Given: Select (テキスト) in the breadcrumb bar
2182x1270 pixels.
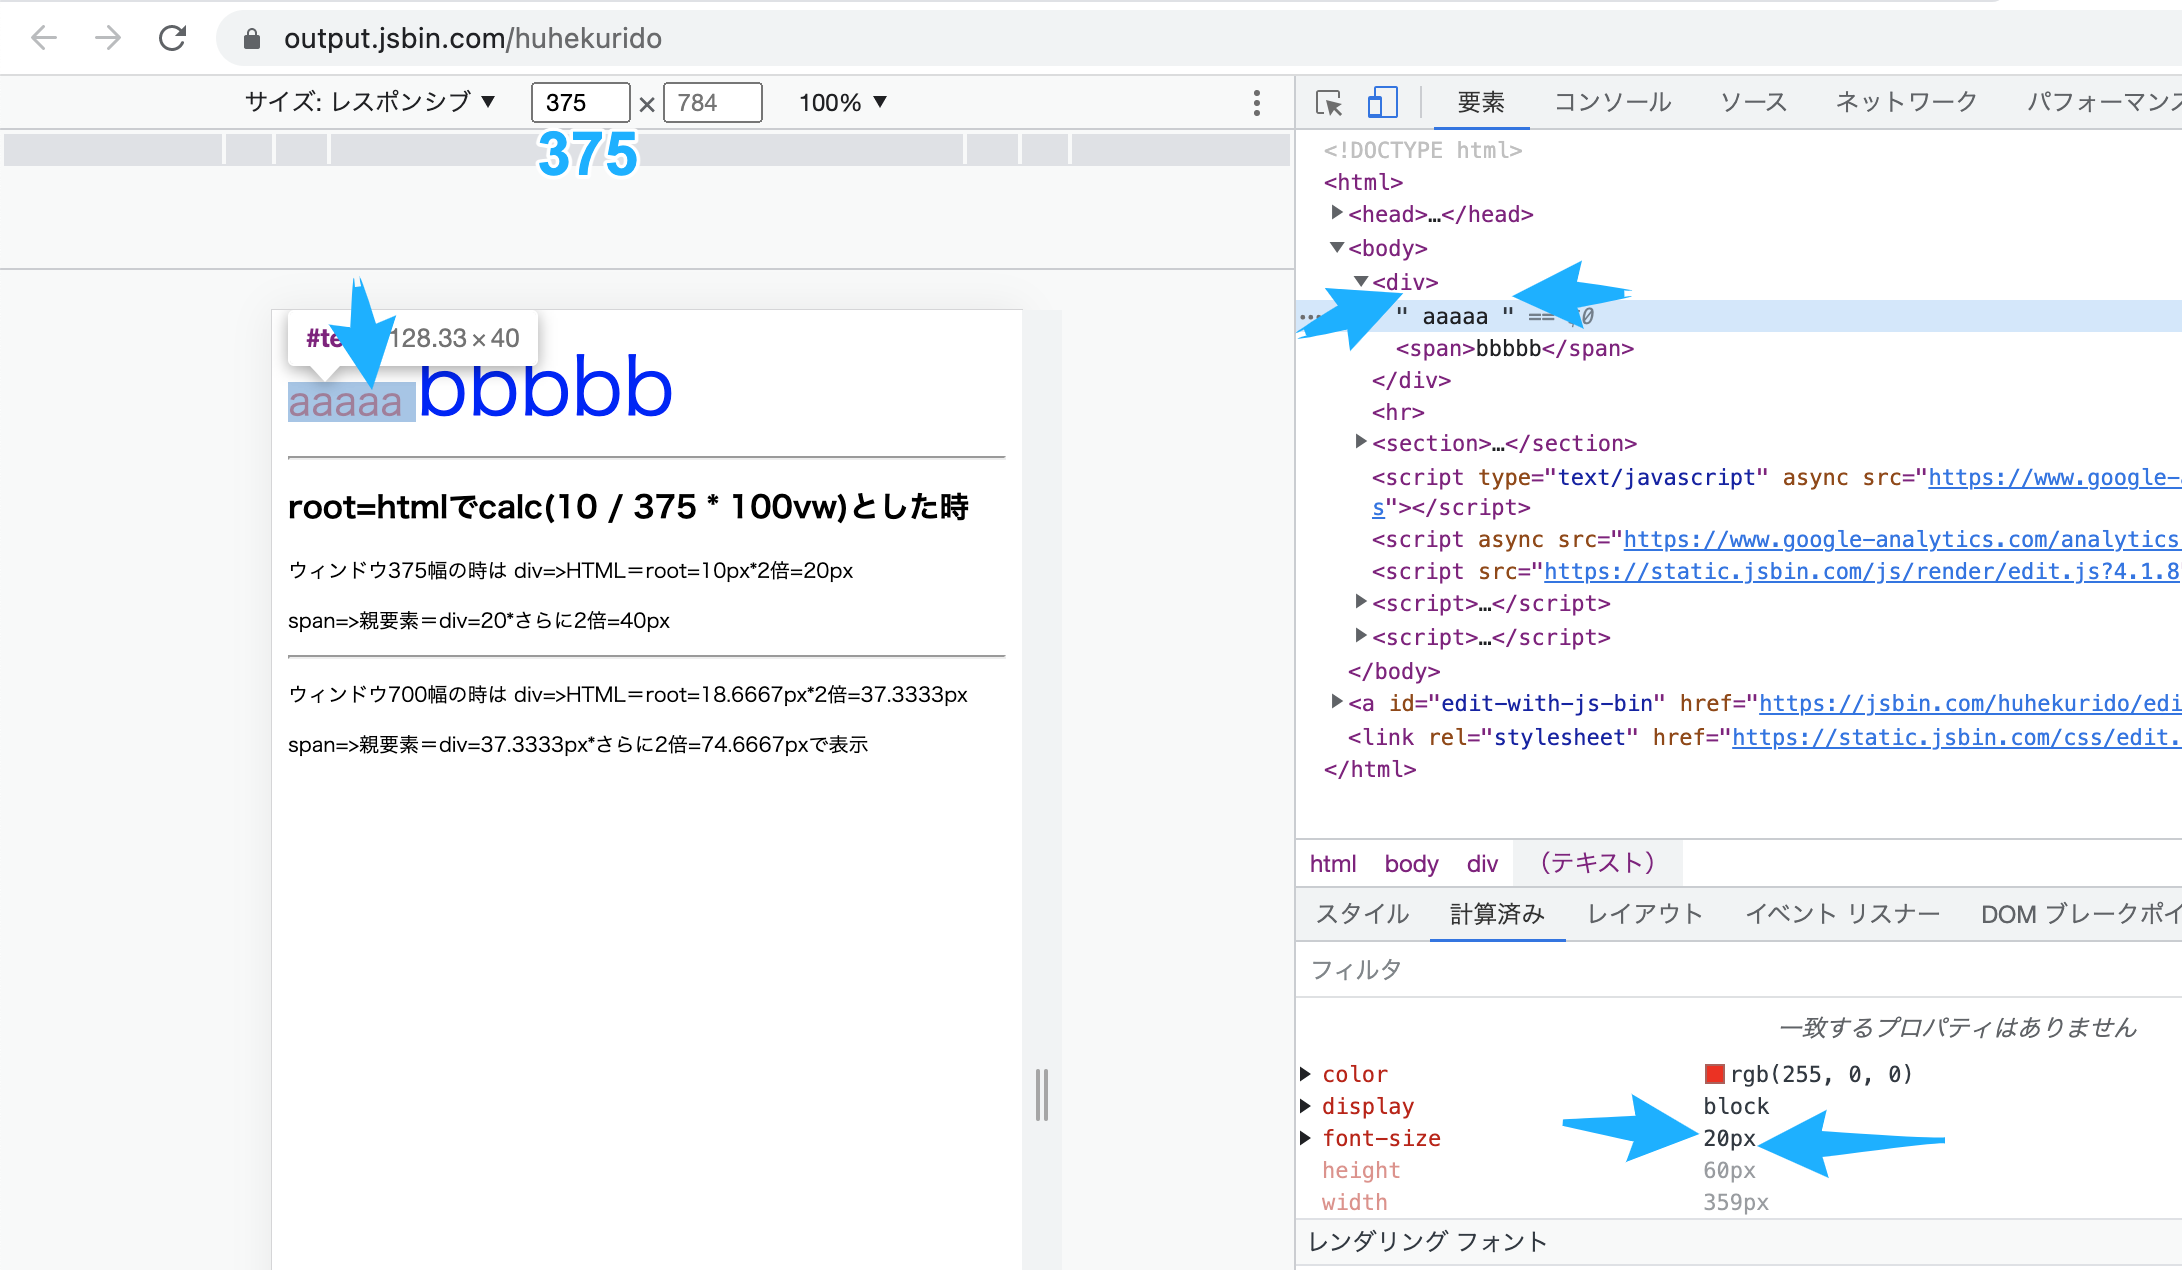Looking at the screenshot, I should (x=1597, y=863).
